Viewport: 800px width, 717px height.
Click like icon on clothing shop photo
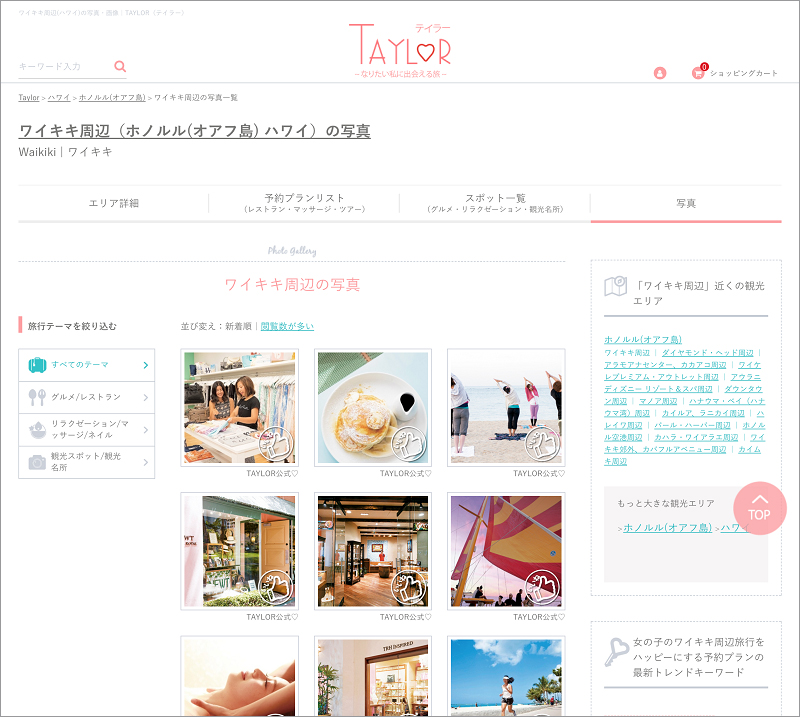pos(277,443)
